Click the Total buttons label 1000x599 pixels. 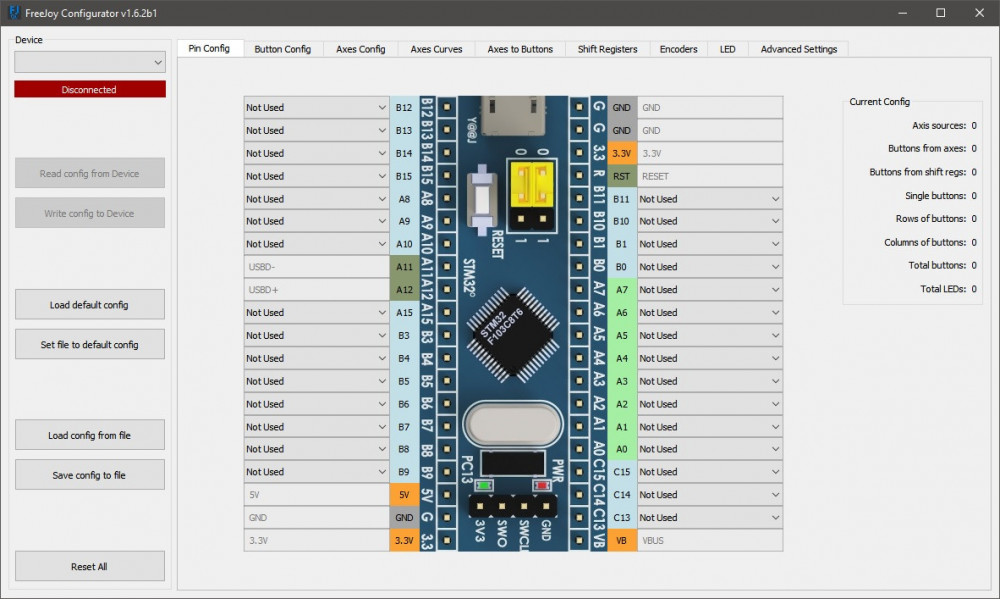point(937,265)
